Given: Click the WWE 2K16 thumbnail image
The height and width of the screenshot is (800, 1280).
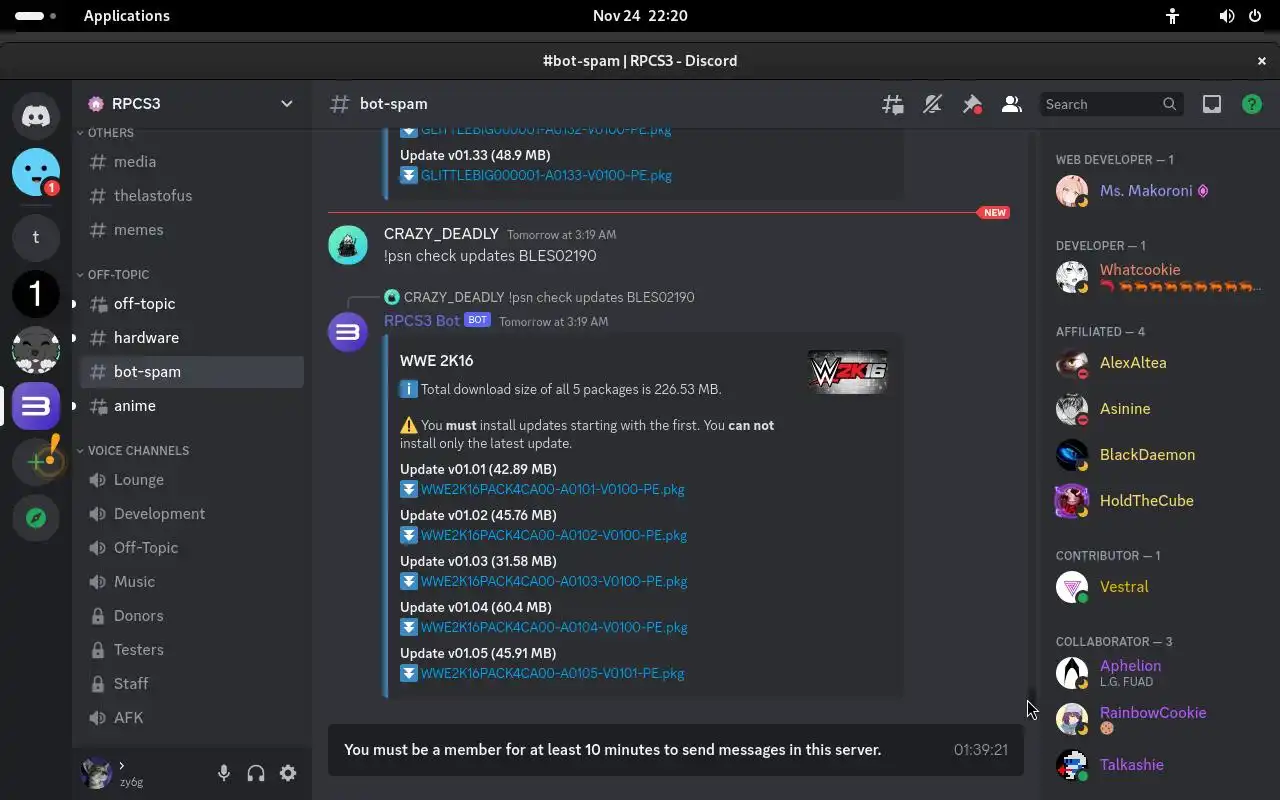Looking at the screenshot, I should pos(847,371).
